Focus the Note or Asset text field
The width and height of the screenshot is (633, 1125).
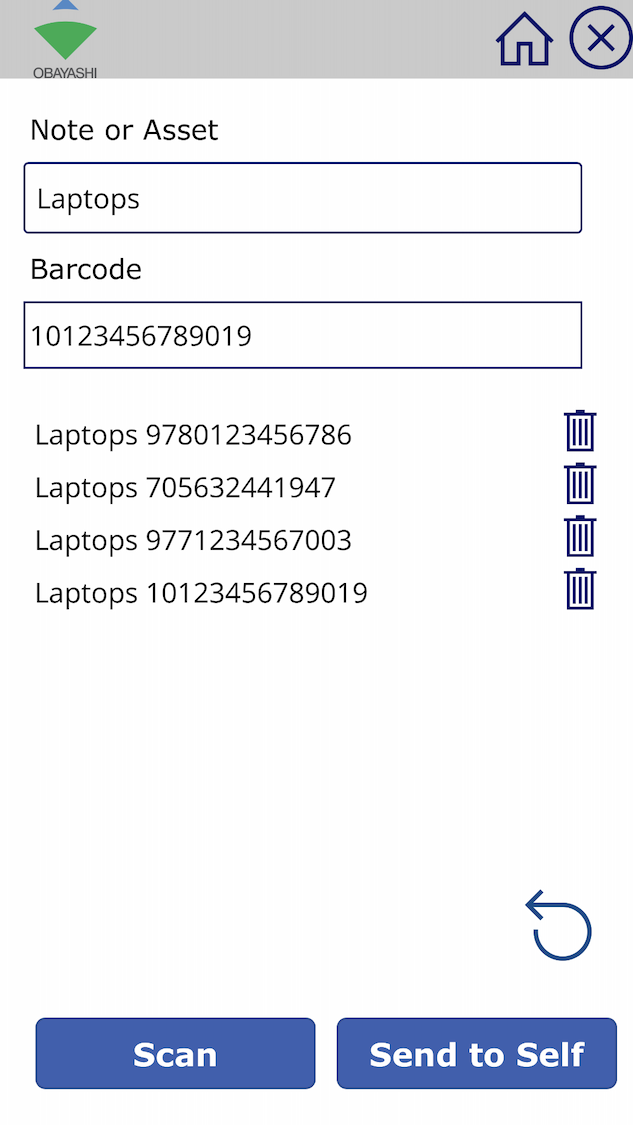pos(303,198)
